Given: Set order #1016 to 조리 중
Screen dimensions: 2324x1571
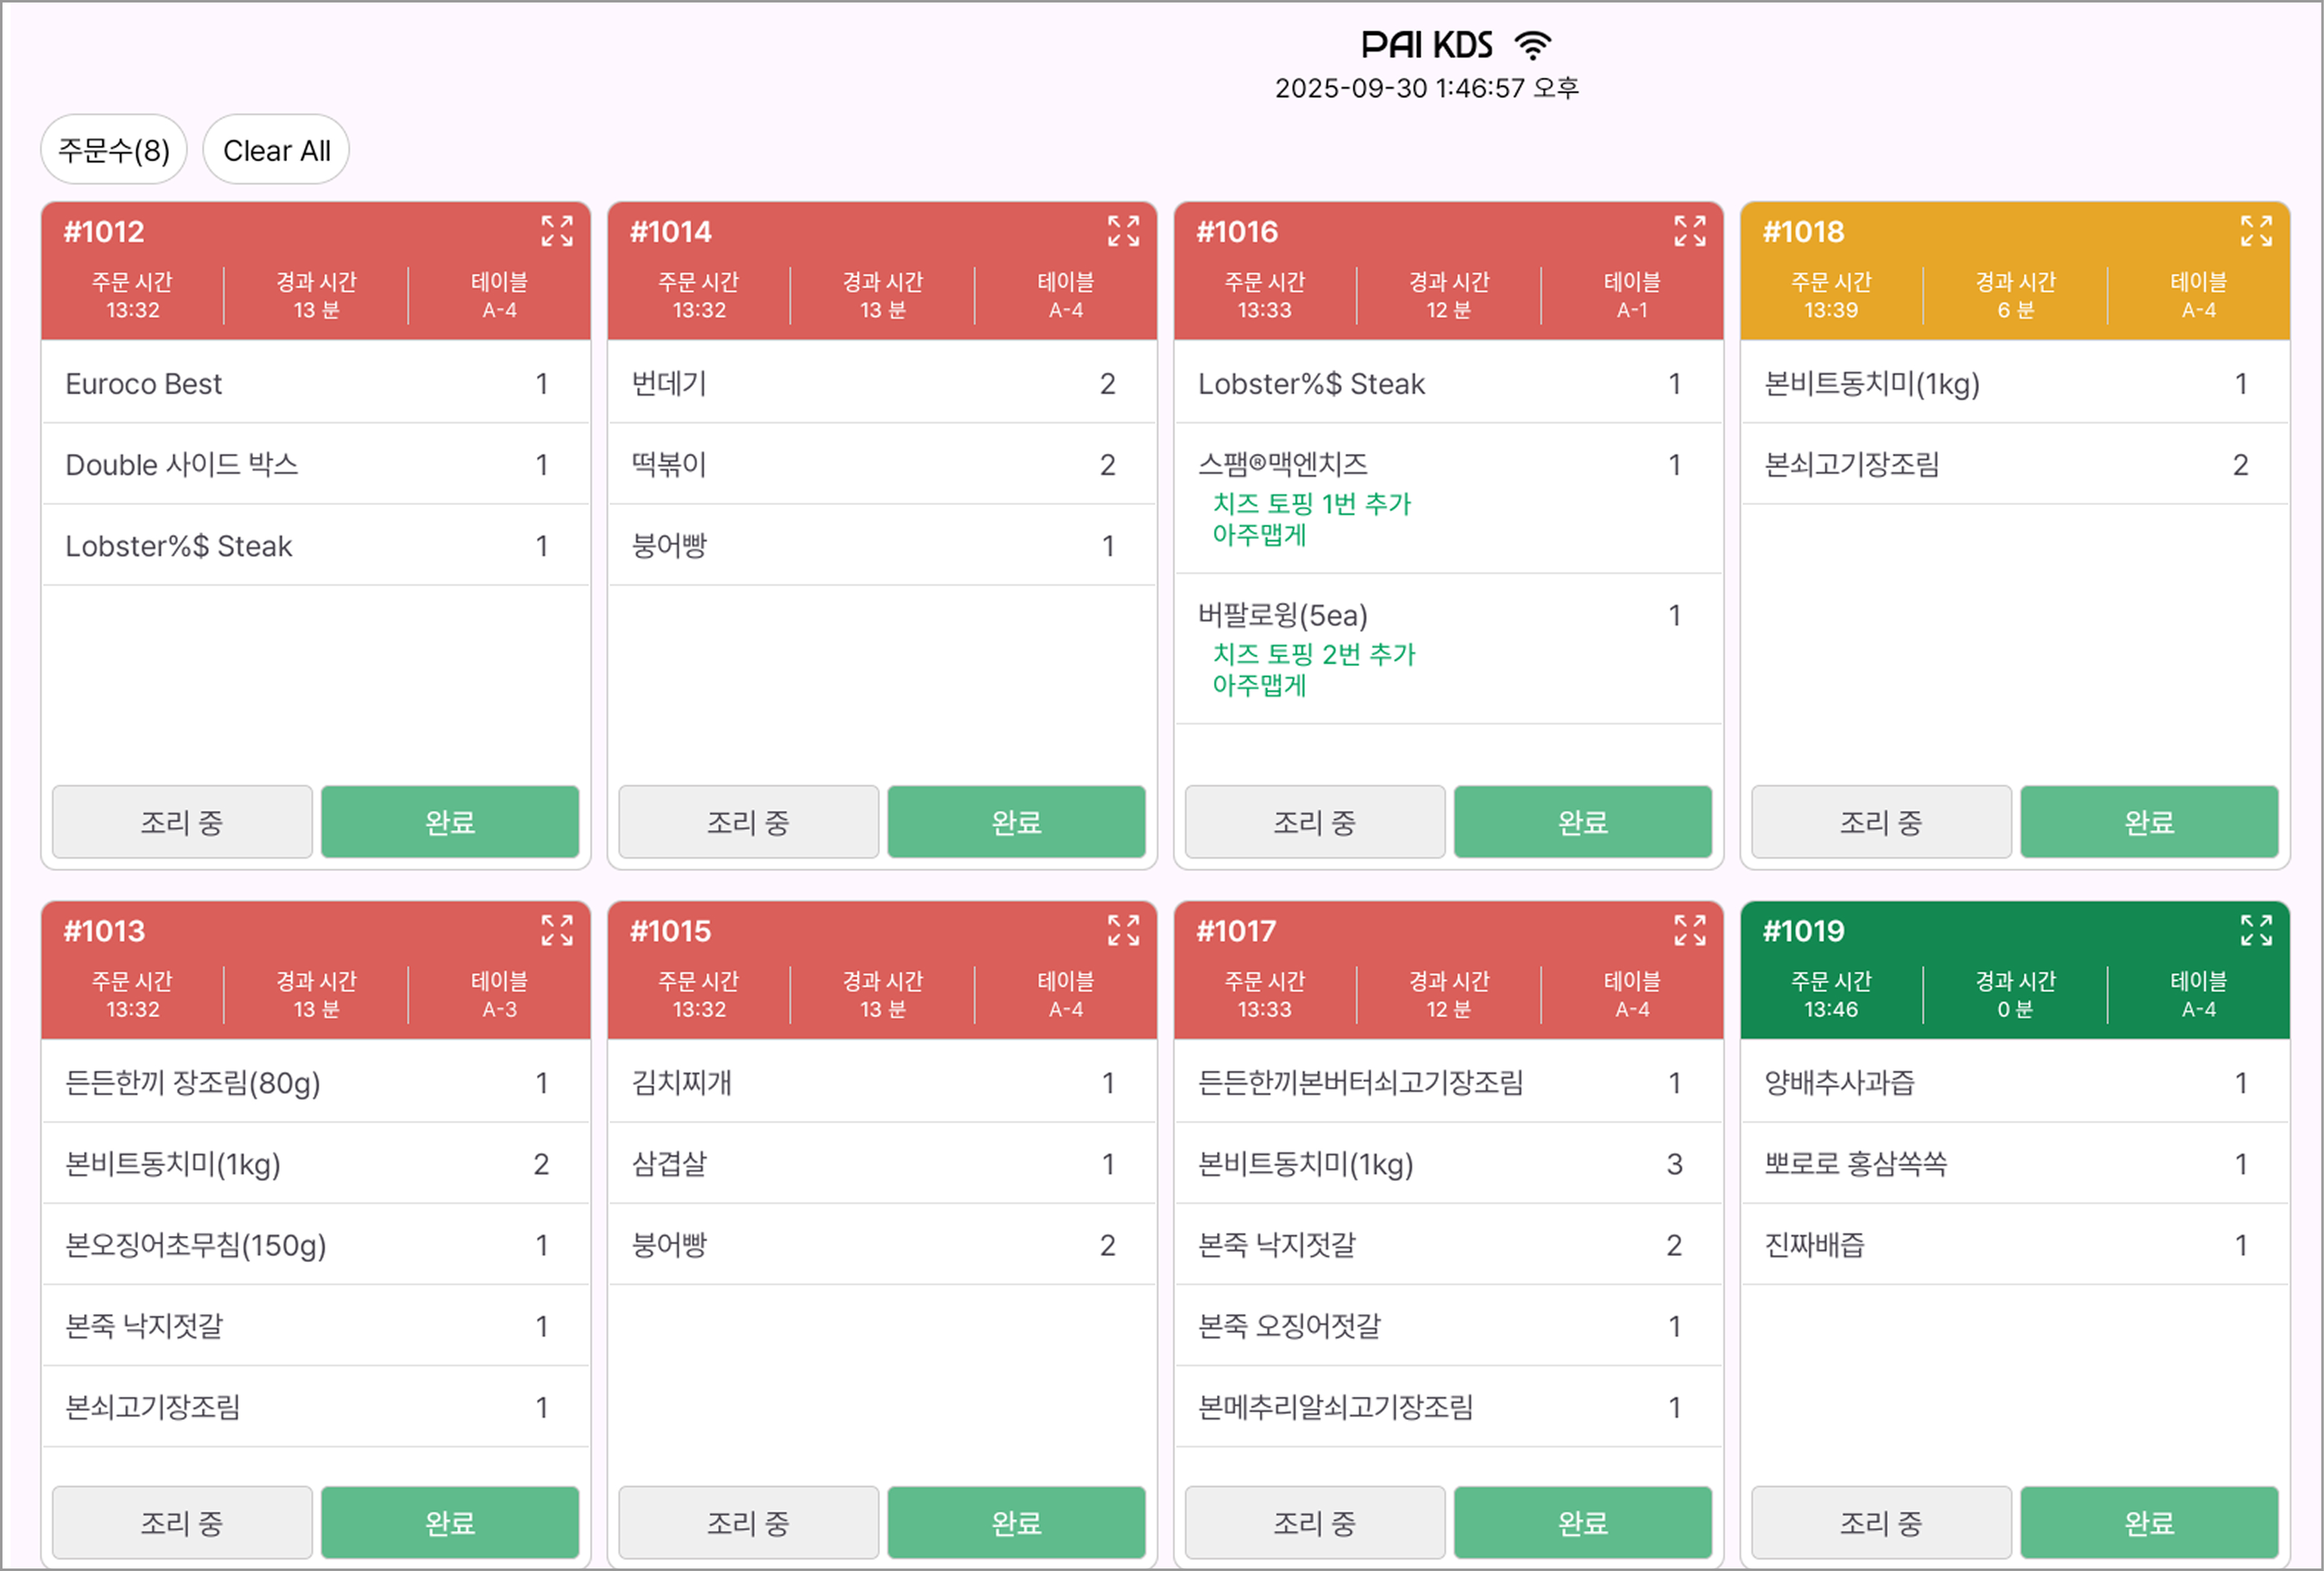Looking at the screenshot, I should coord(1315,822).
